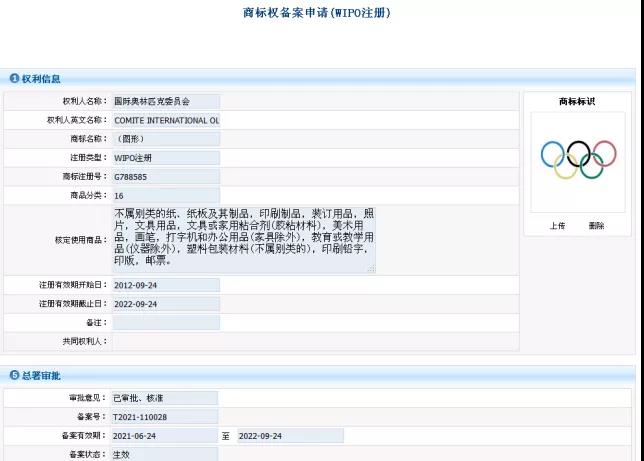Select the 商品分类 field showing 16
The image size is (644, 461).
tap(165, 196)
